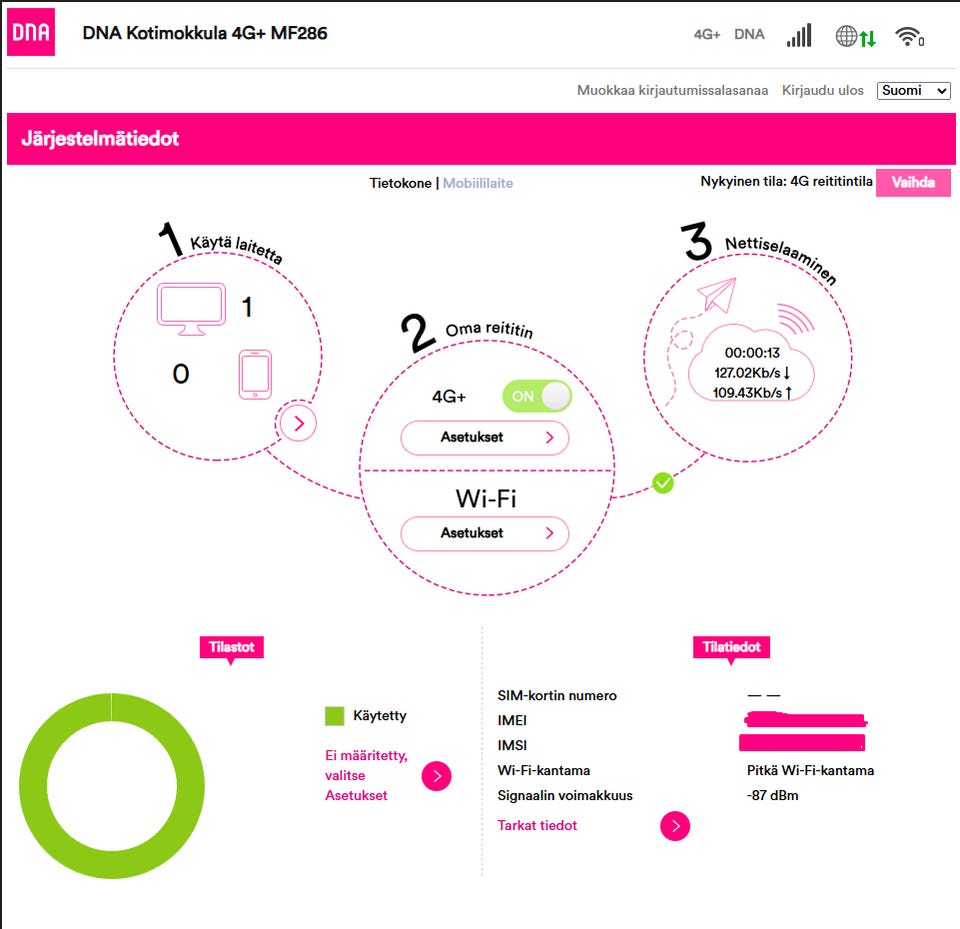Click the 4G+ network type indicator
The image size is (960, 929).
(707, 35)
